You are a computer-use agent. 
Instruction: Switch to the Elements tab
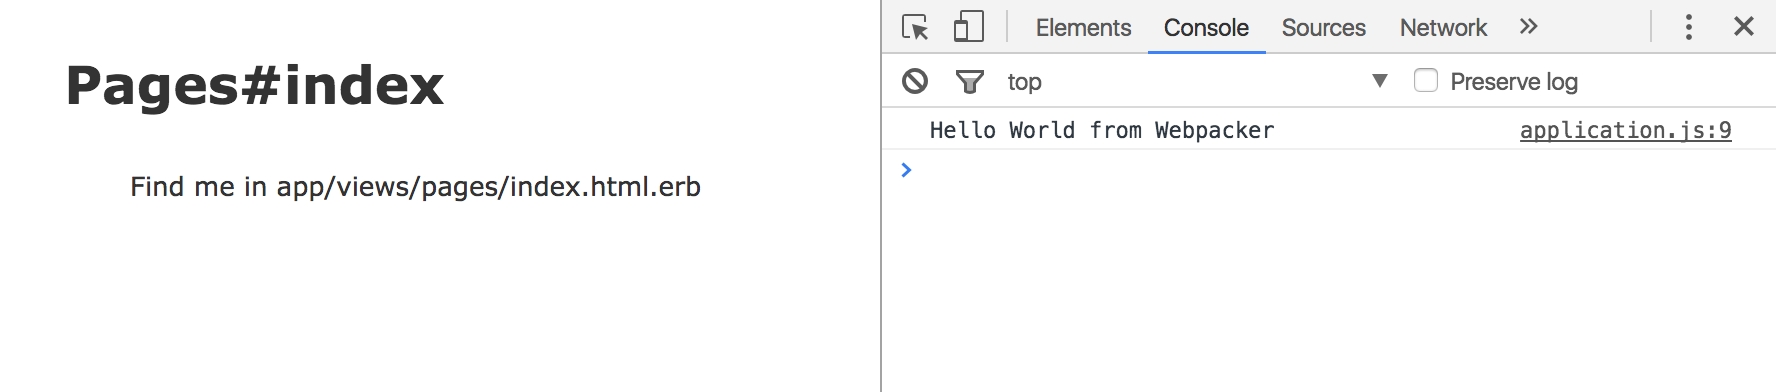(1083, 28)
